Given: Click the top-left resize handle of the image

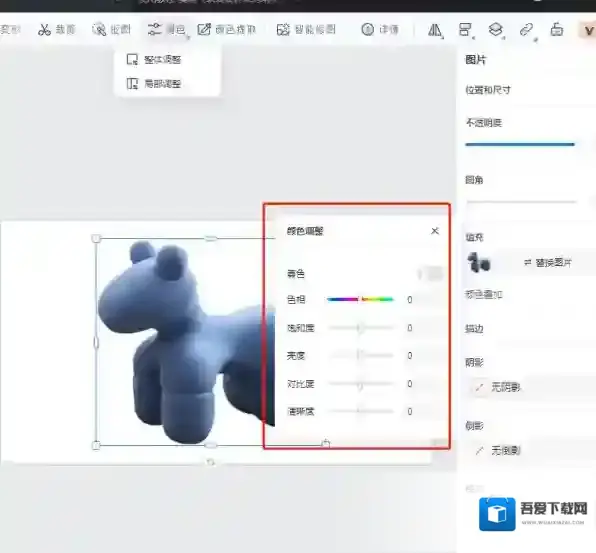Looking at the screenshot, I should [96, 238].
